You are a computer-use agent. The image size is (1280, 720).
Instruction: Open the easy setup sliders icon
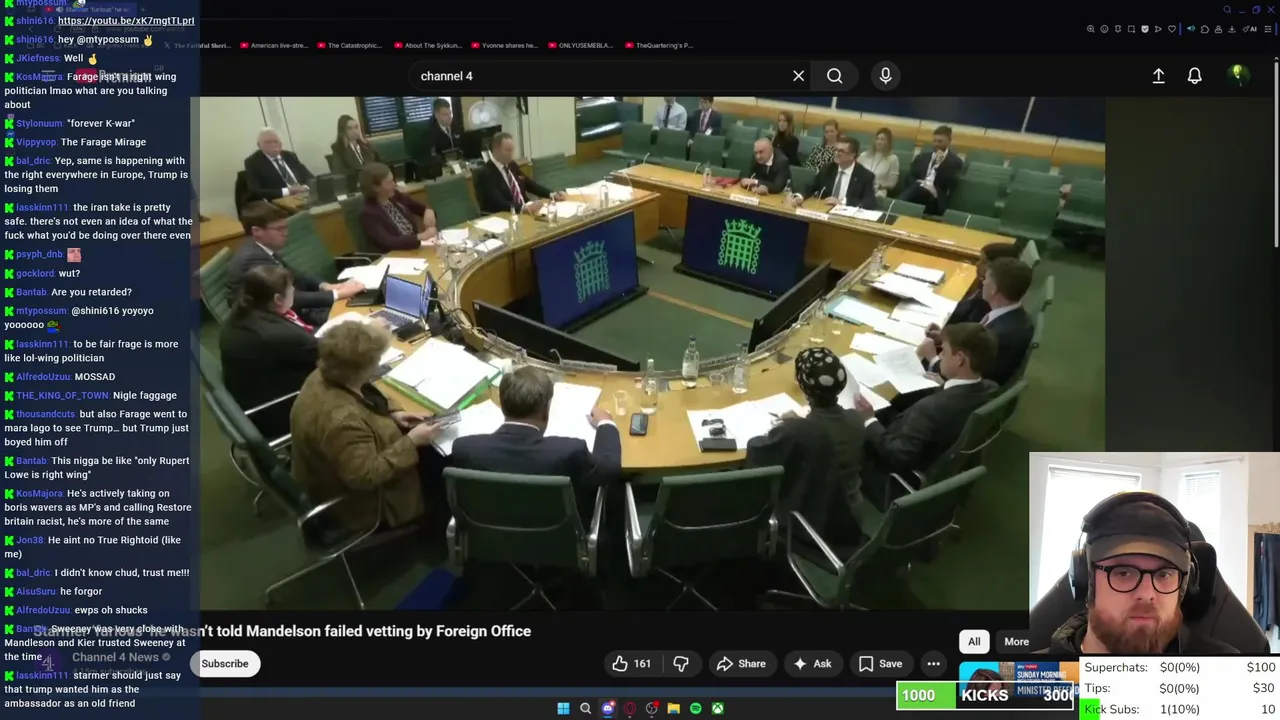1267,29
